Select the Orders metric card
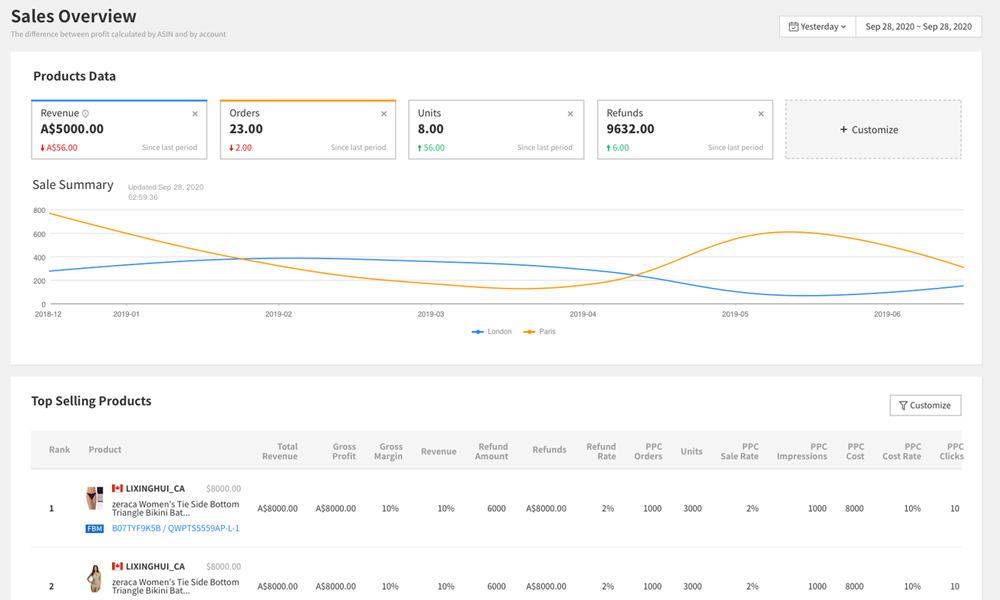Viewport: 1000px width, 600px height. 307,130
